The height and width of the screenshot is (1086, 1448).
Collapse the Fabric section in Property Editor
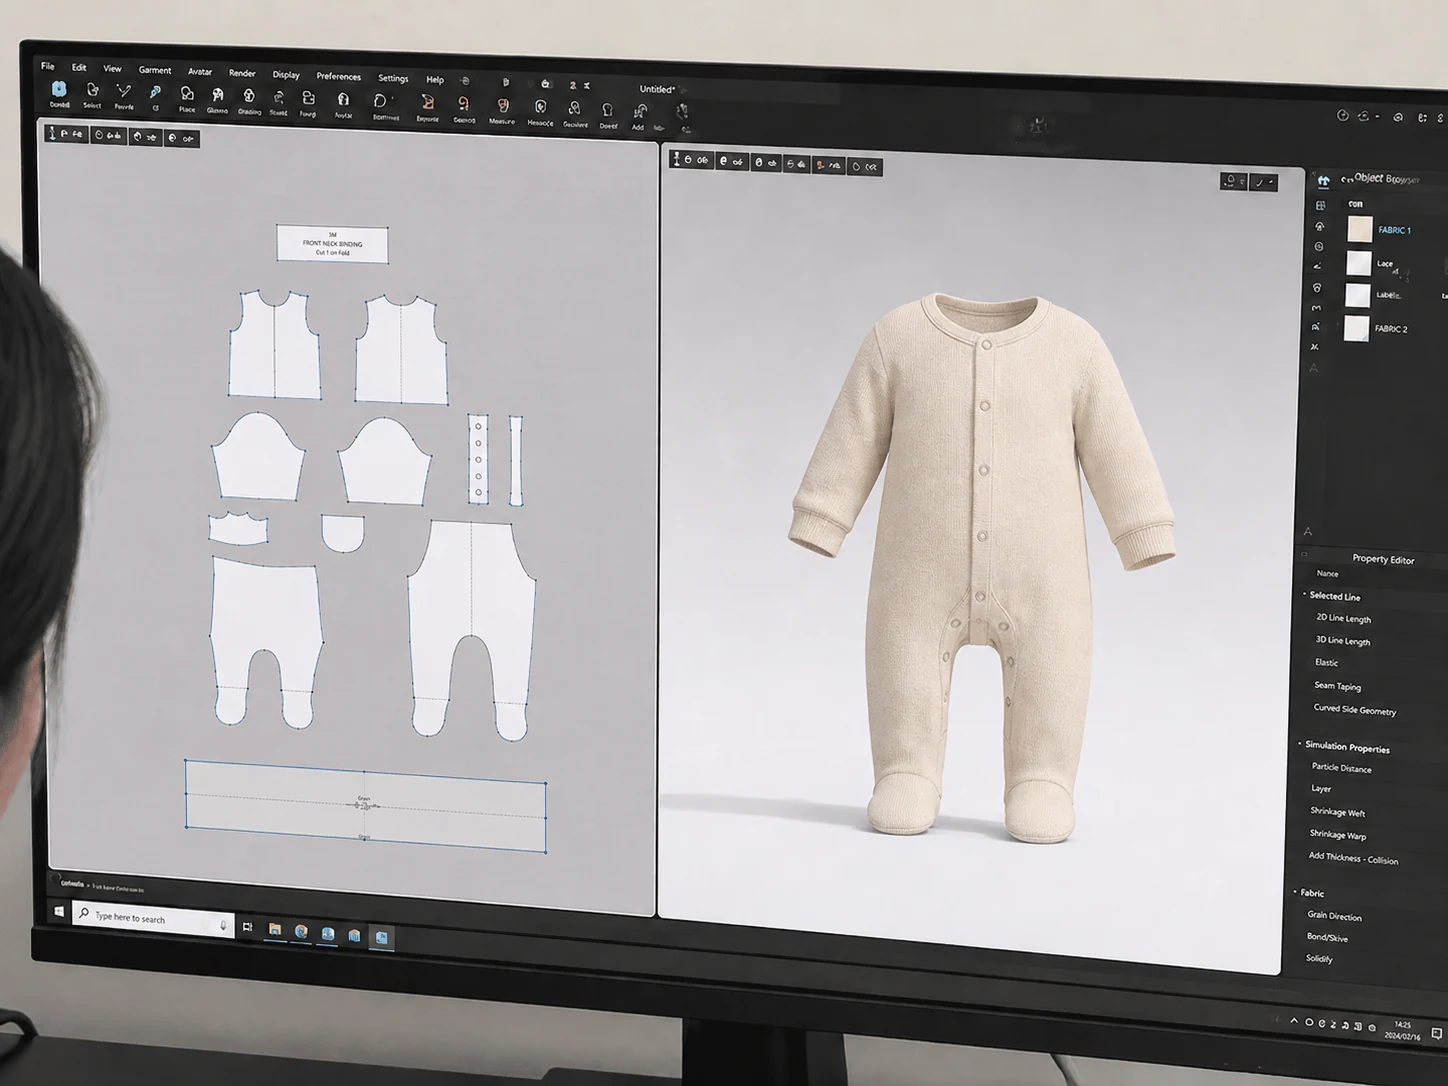pyautogui.click(x=1295, y=892)
